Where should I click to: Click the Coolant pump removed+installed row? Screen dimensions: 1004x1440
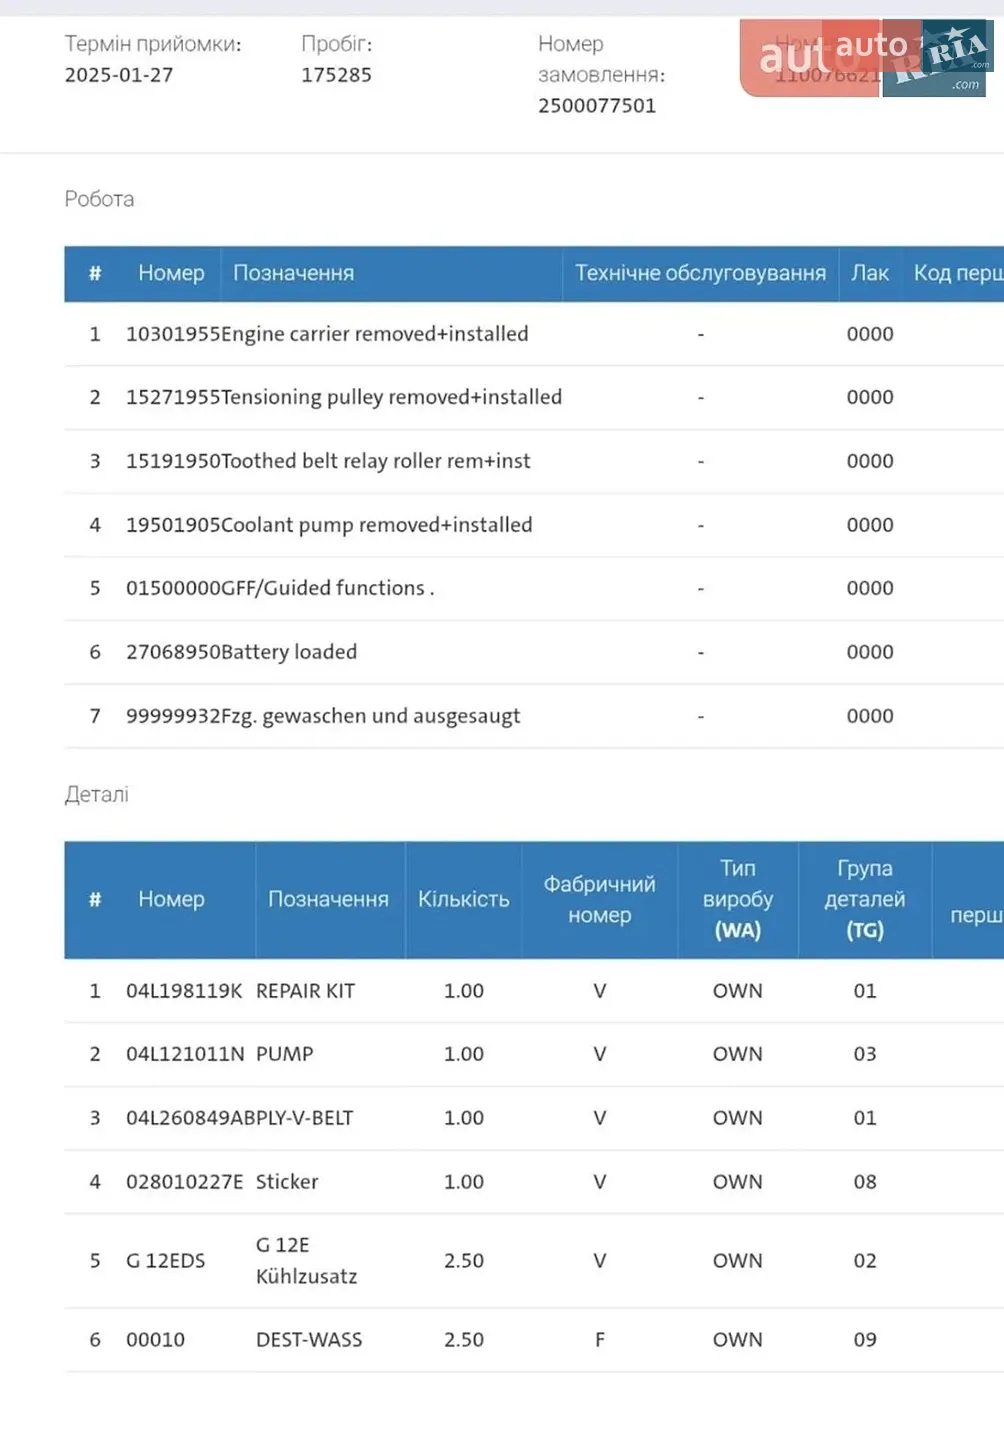point(534,525)
